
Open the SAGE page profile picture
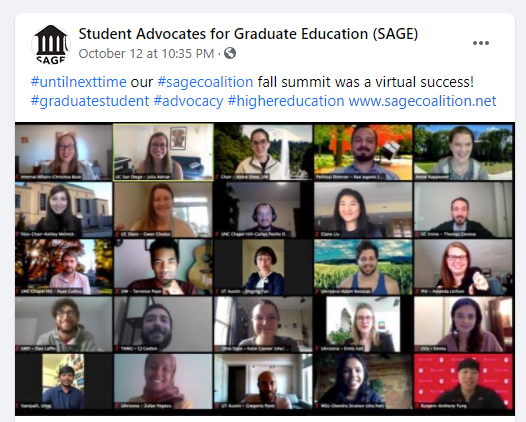[x=51, y=44]
